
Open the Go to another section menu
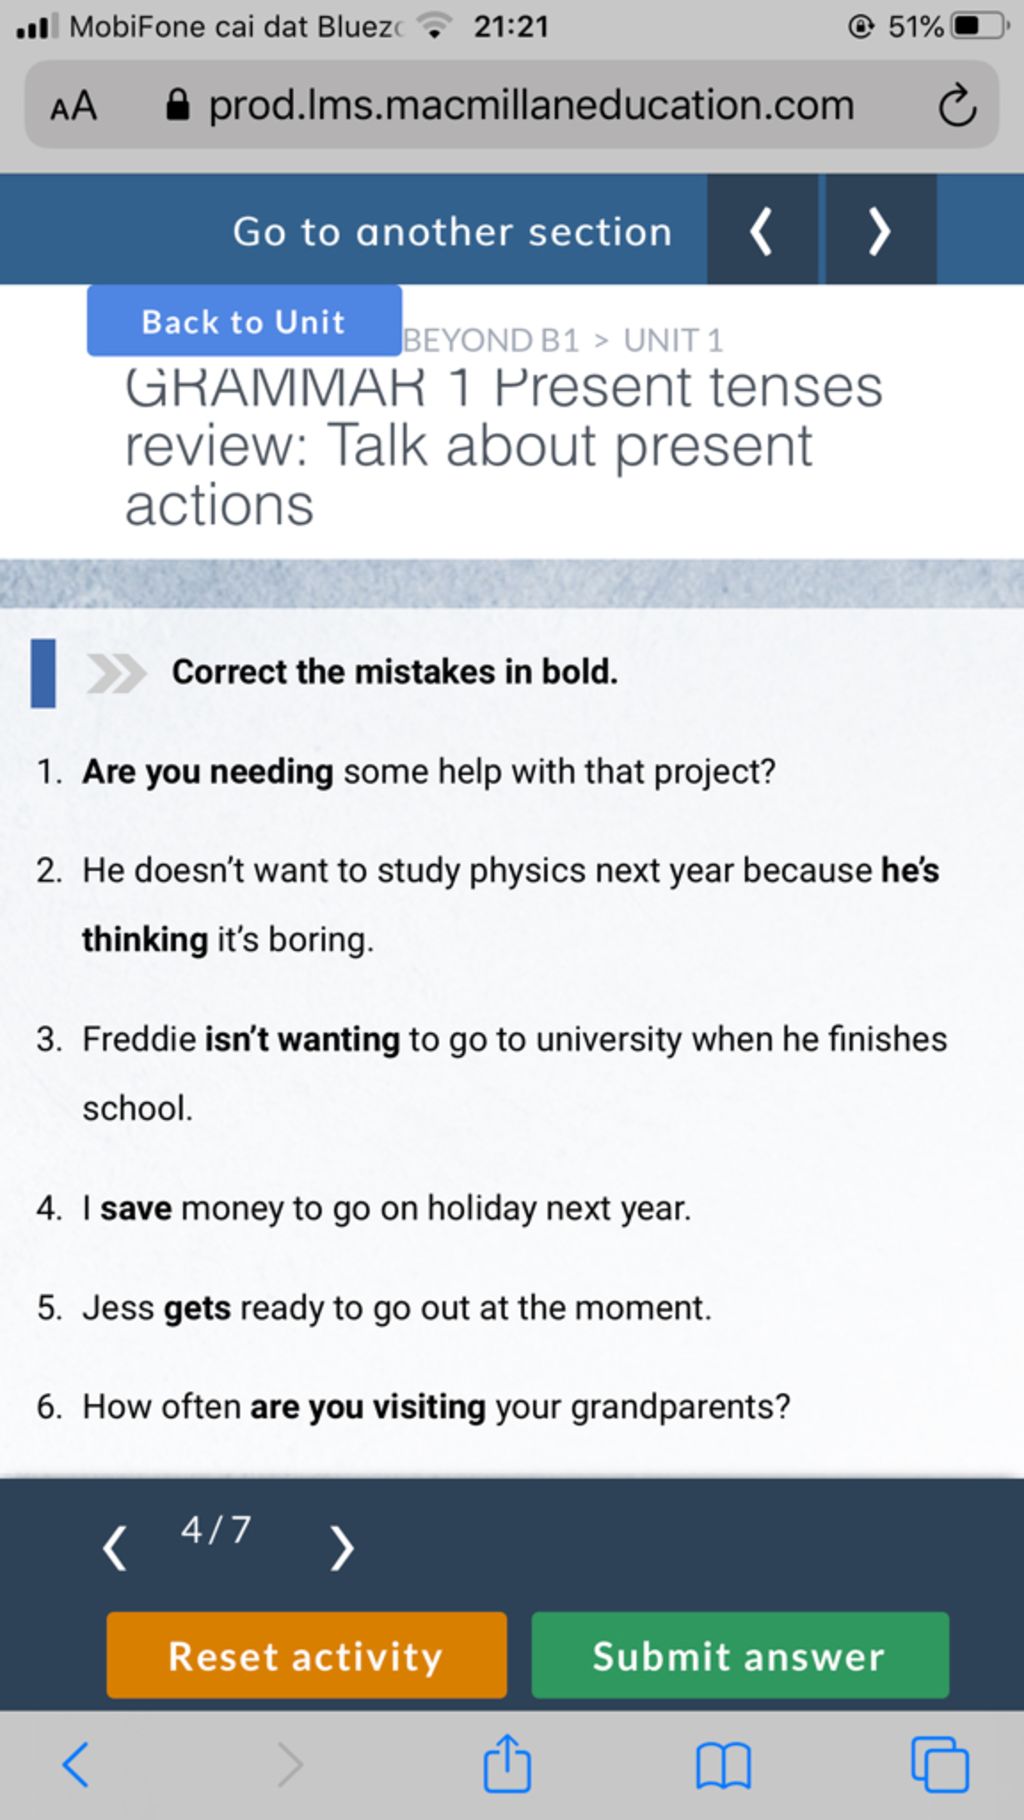(x=452, y=232)
